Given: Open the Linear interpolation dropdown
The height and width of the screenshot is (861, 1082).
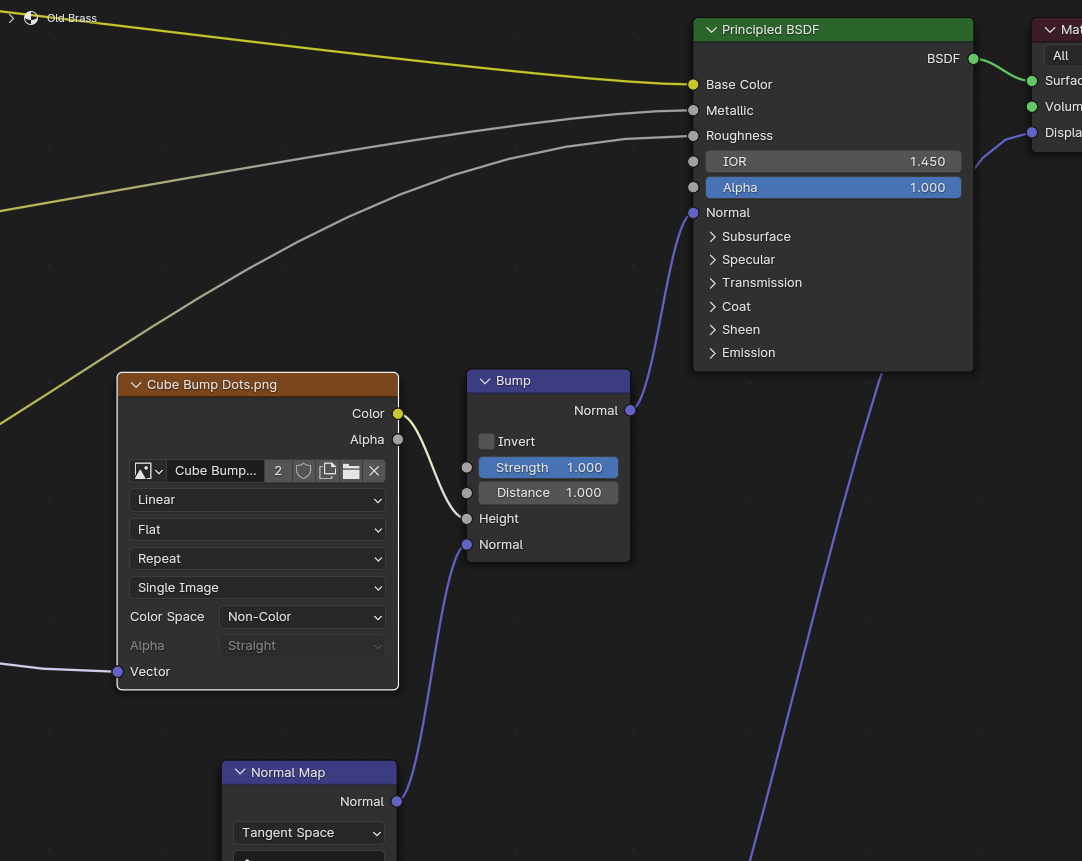Looking at the screenshot, I should pyautogui.click(x=257, y=500).
